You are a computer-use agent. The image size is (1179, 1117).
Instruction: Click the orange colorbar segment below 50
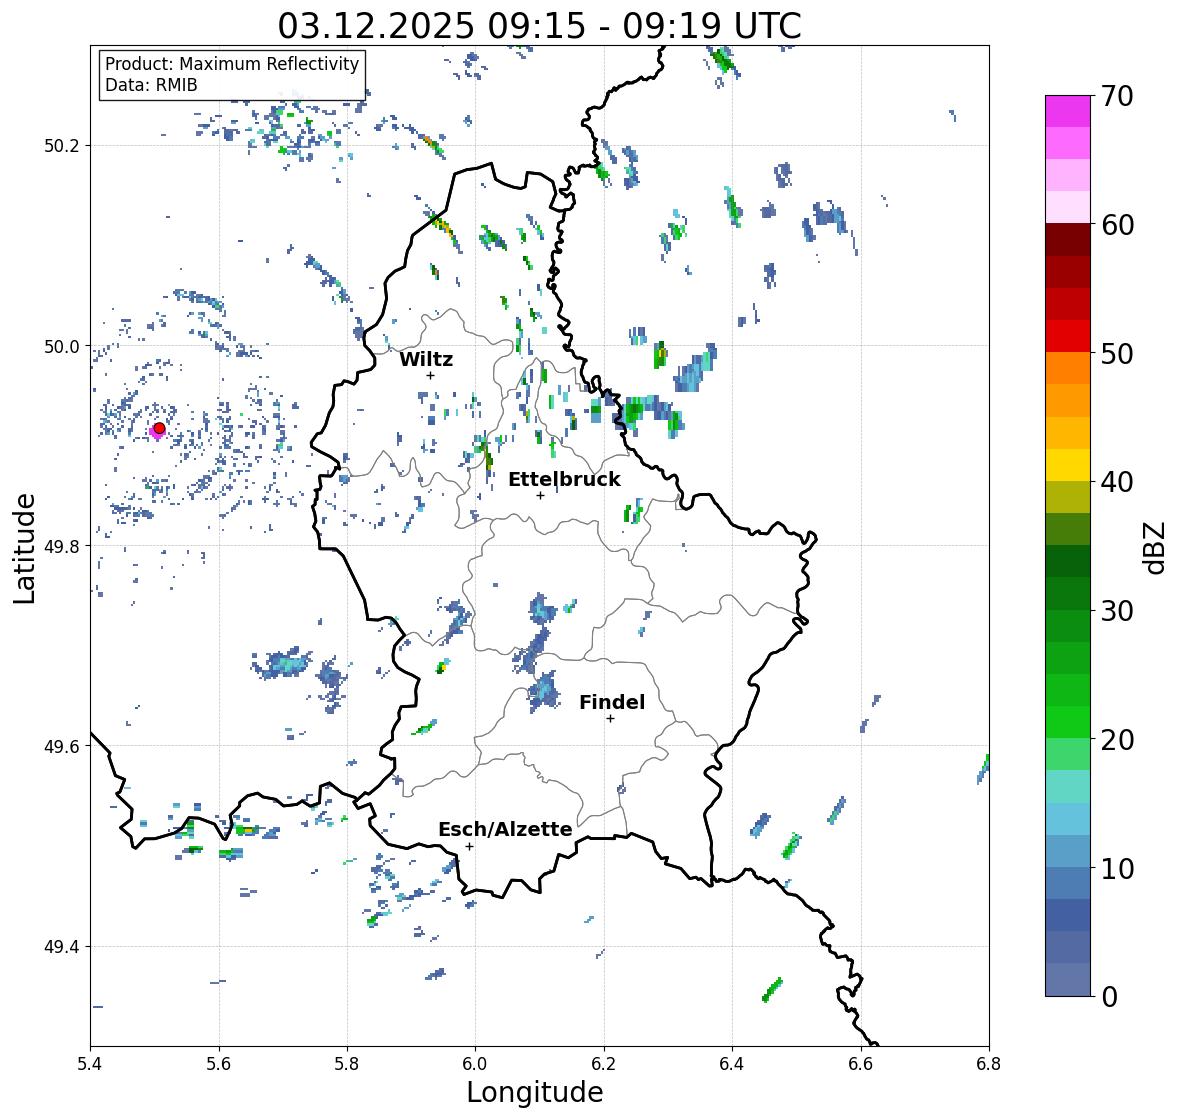1068,368
